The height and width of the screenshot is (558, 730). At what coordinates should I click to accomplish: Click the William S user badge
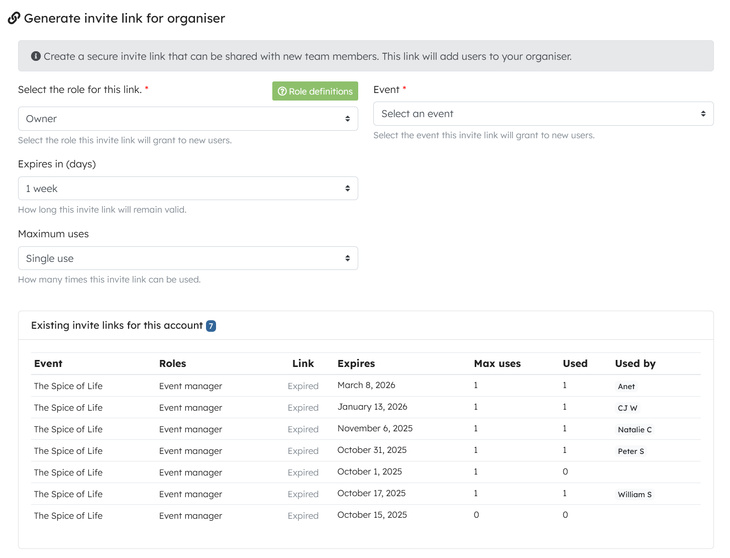[634, 494]
